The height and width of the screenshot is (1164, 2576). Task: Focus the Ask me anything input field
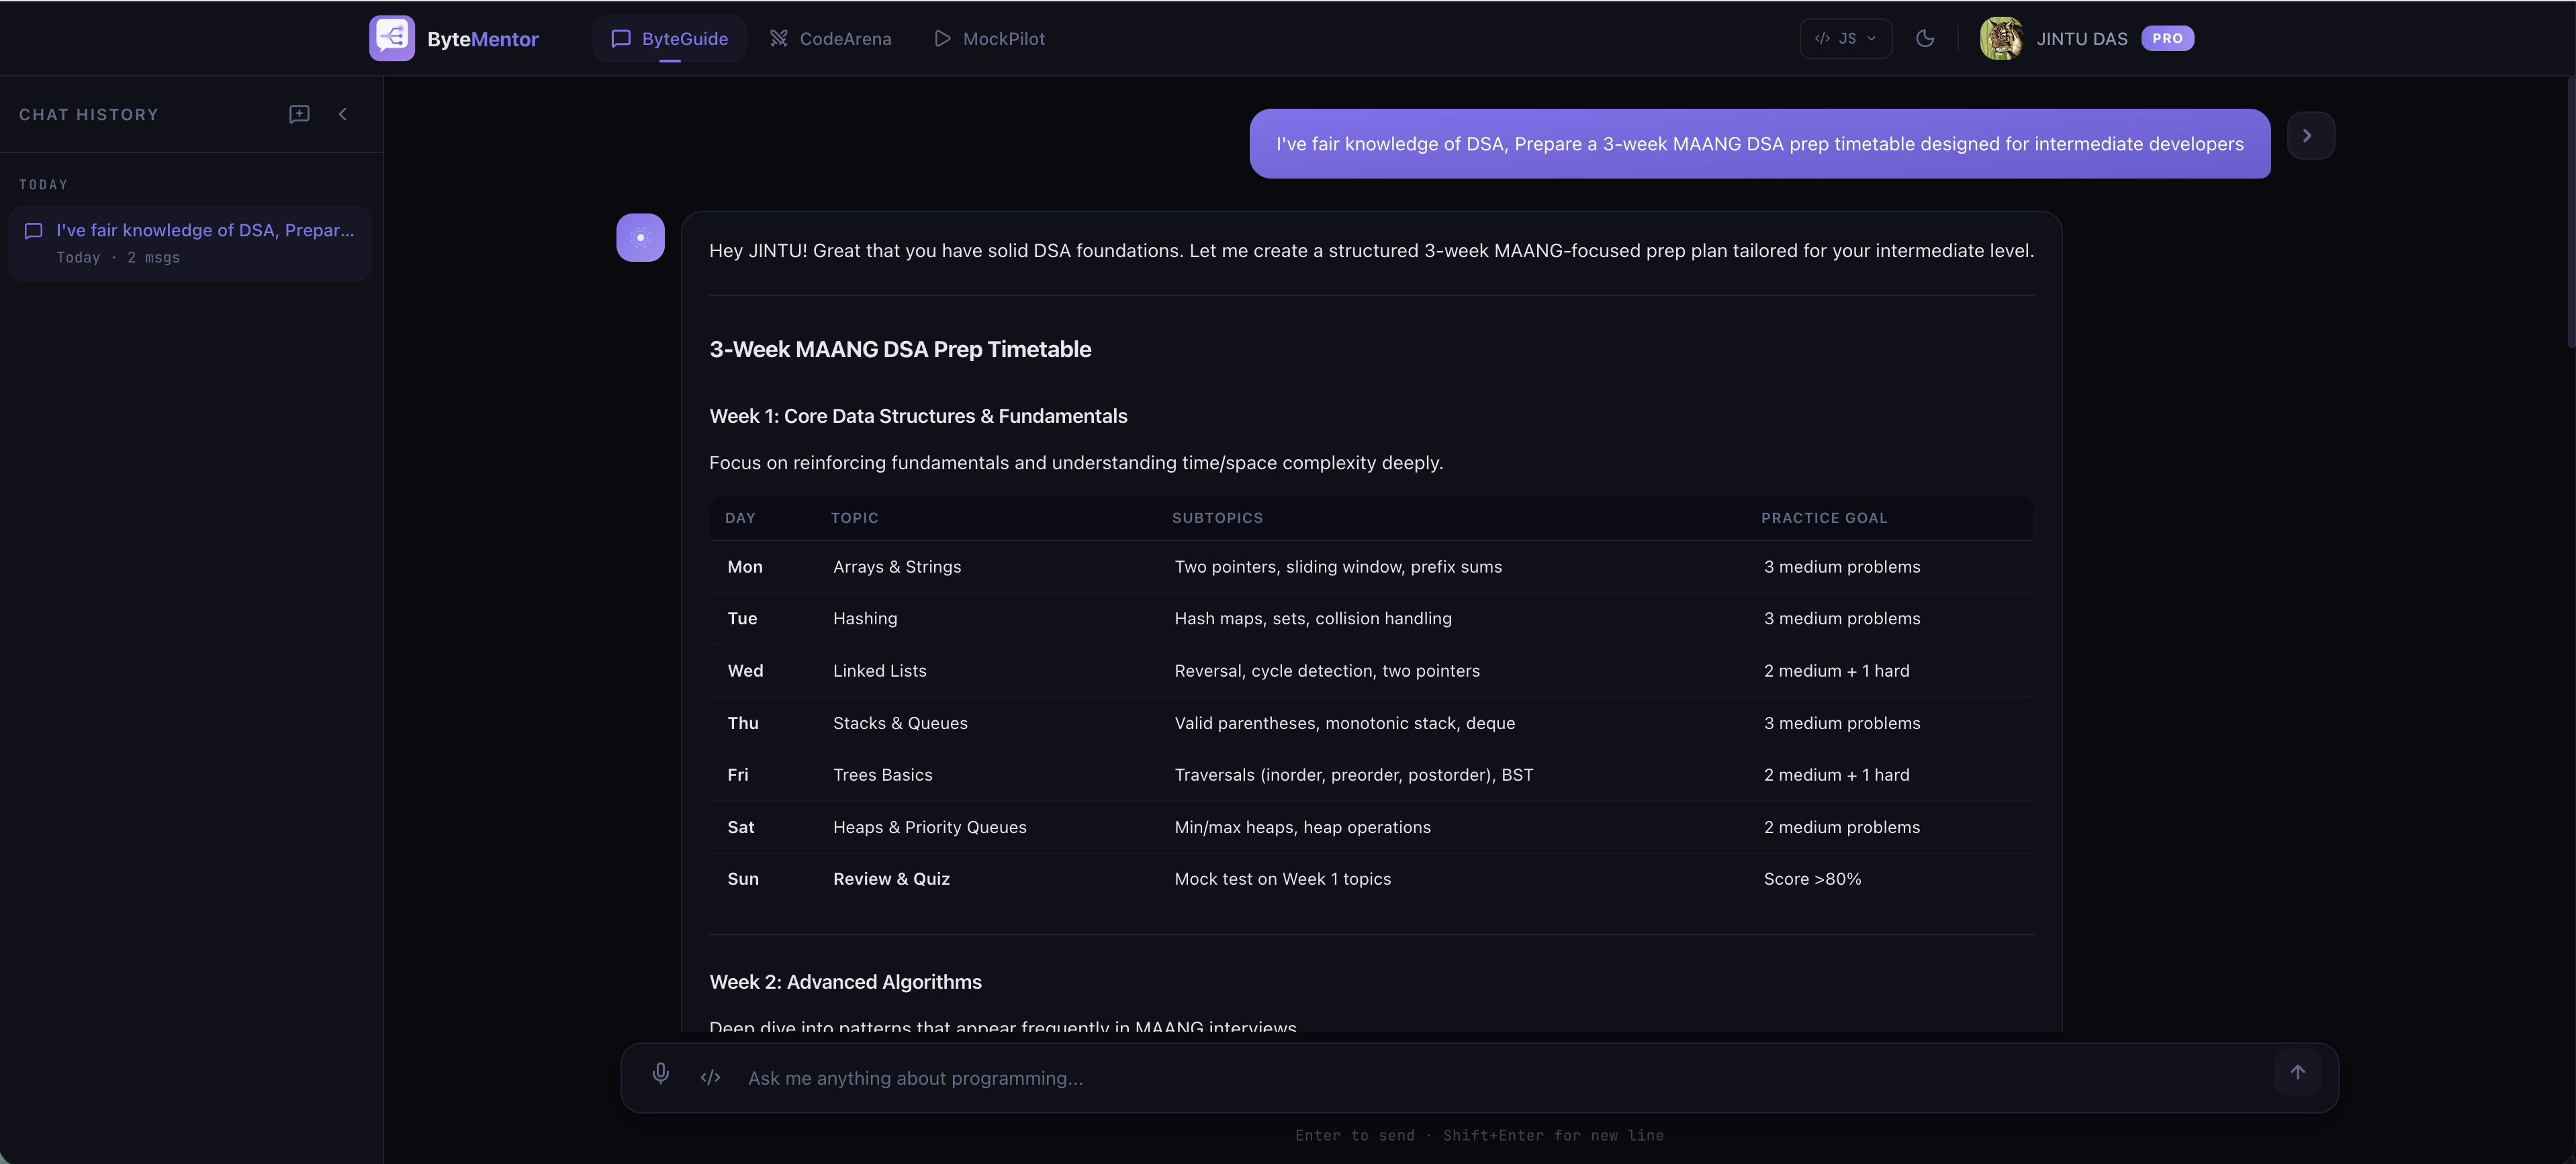click(1500, 1078)
